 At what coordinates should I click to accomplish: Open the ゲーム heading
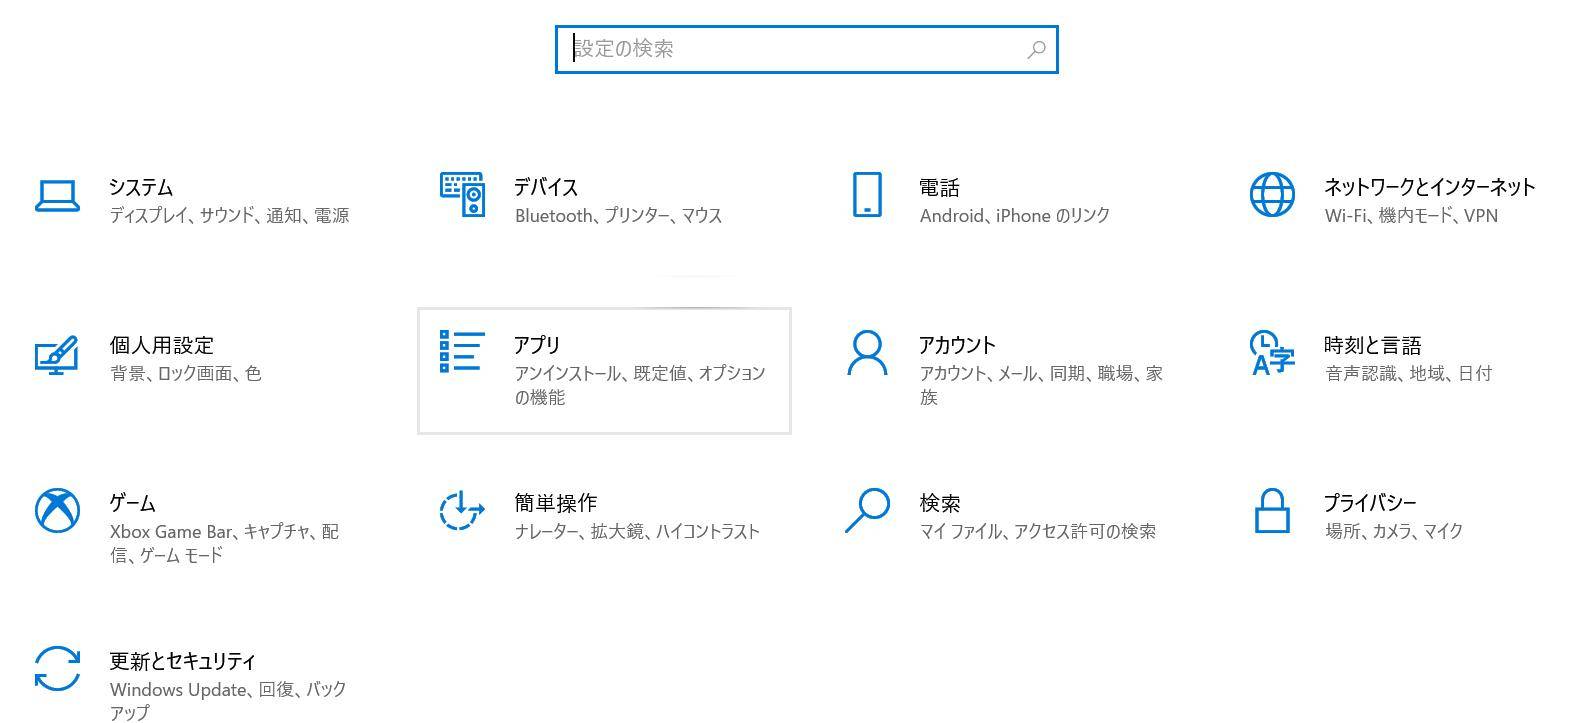pos(132,503)
